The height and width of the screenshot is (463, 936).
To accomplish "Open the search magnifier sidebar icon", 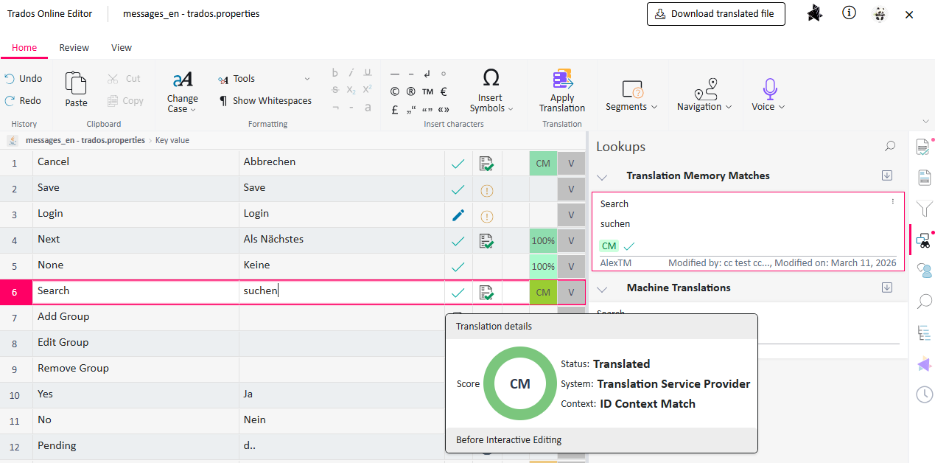I will [924, 301].
